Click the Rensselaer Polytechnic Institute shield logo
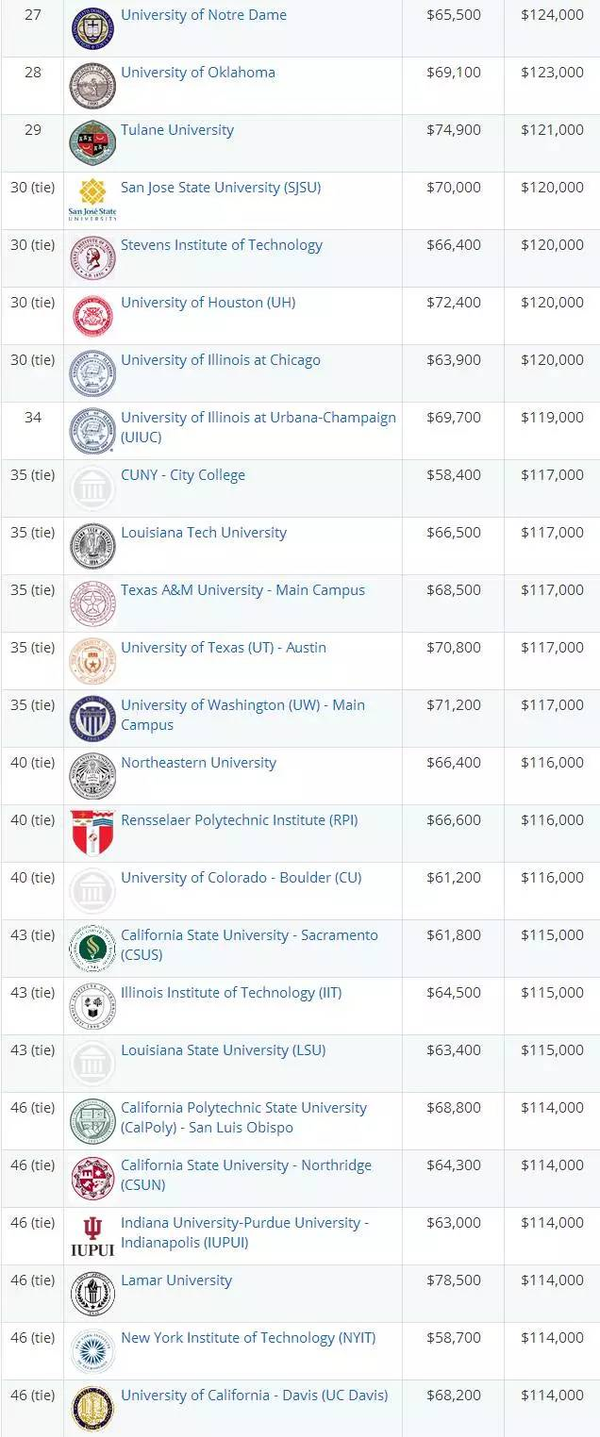600x1437 pixels. pyautogui.click(x=93, y=833)
